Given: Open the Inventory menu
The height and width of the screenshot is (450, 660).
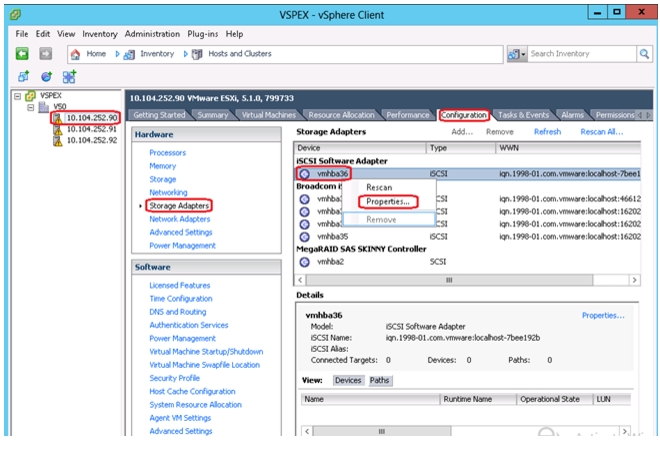Looking at the screenshot, I should [100, 34].
